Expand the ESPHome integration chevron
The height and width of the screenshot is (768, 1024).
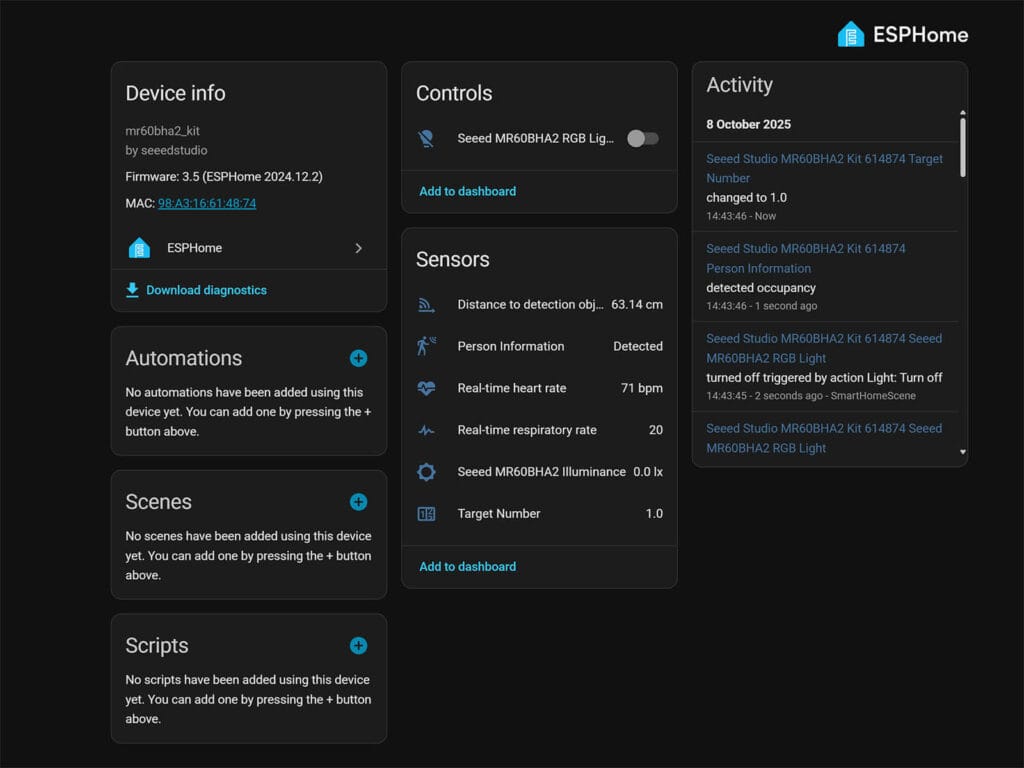click(x=358, y=248)
